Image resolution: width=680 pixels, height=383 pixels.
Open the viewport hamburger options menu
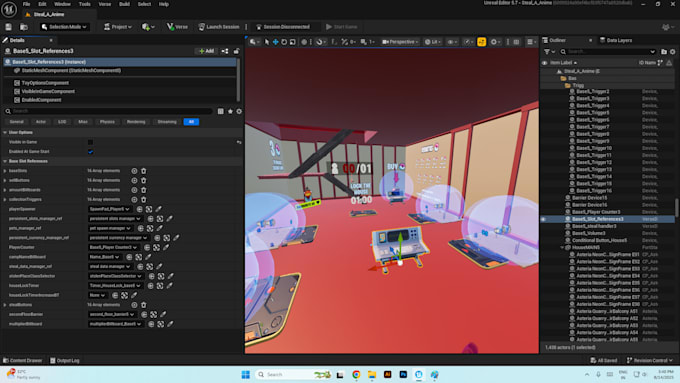tap(530, 42)
